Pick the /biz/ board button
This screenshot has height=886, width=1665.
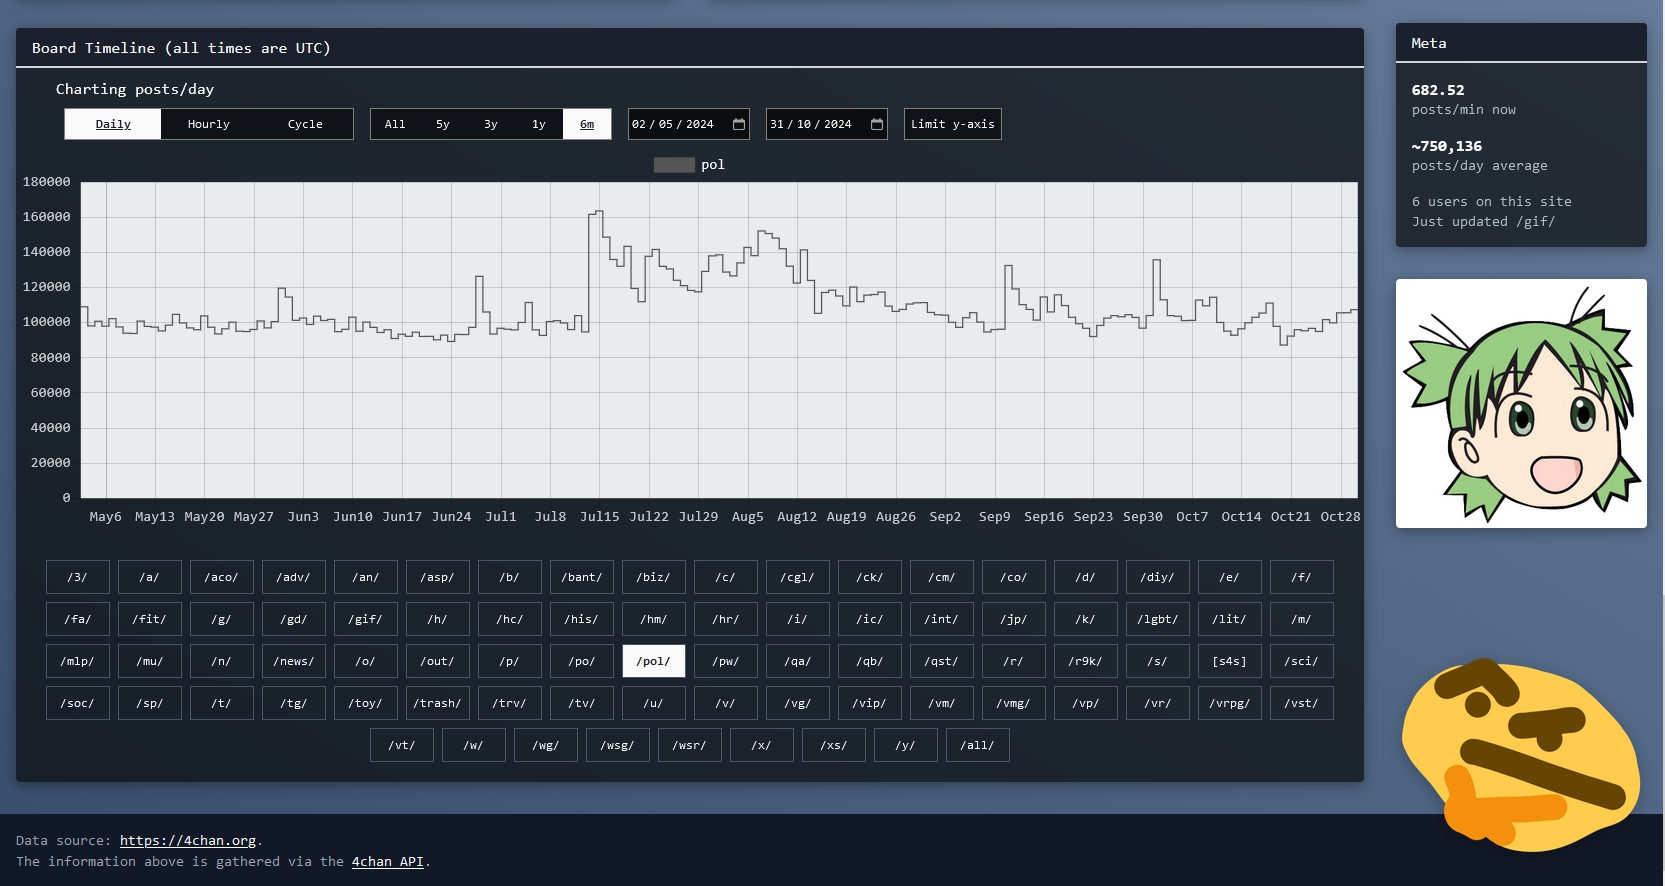654,577
